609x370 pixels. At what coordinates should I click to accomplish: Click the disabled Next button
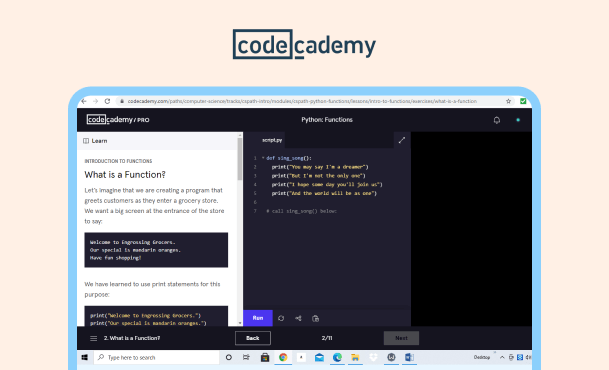pos(401,338)
